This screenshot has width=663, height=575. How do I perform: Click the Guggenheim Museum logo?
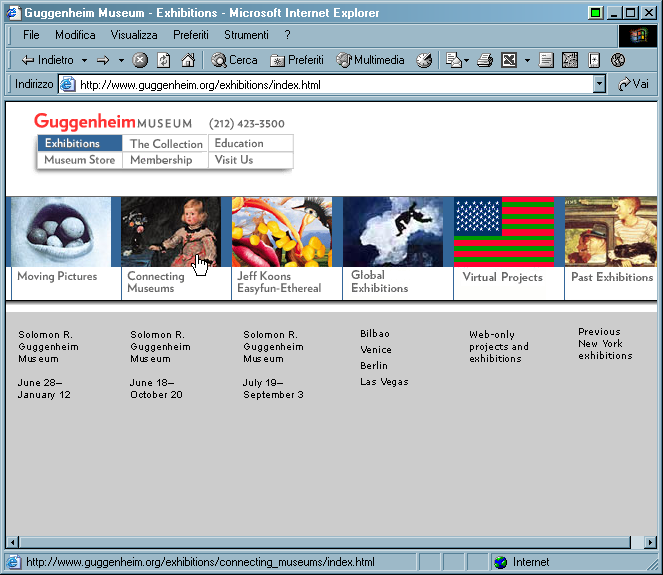tap(113, 122)
